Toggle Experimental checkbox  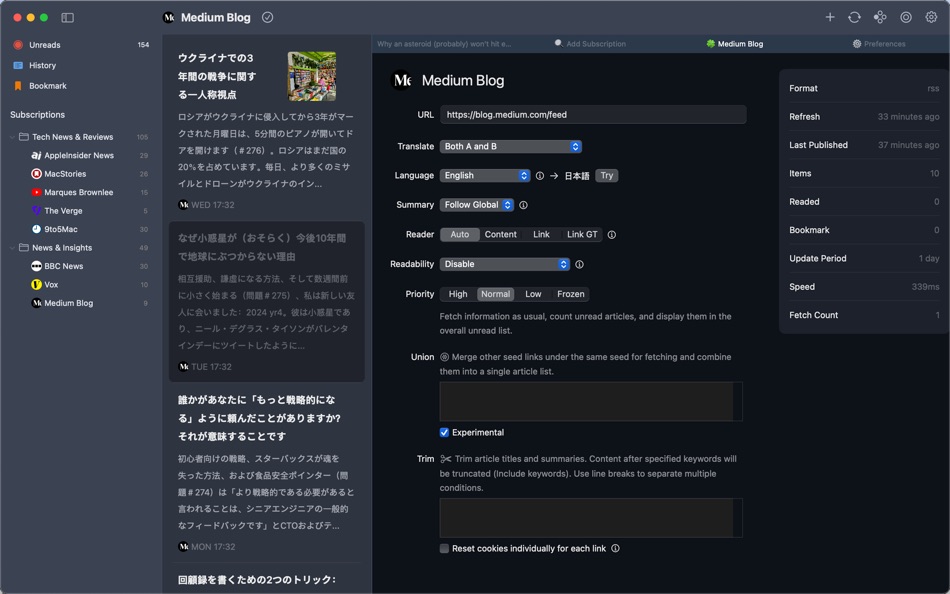point(444,432)
